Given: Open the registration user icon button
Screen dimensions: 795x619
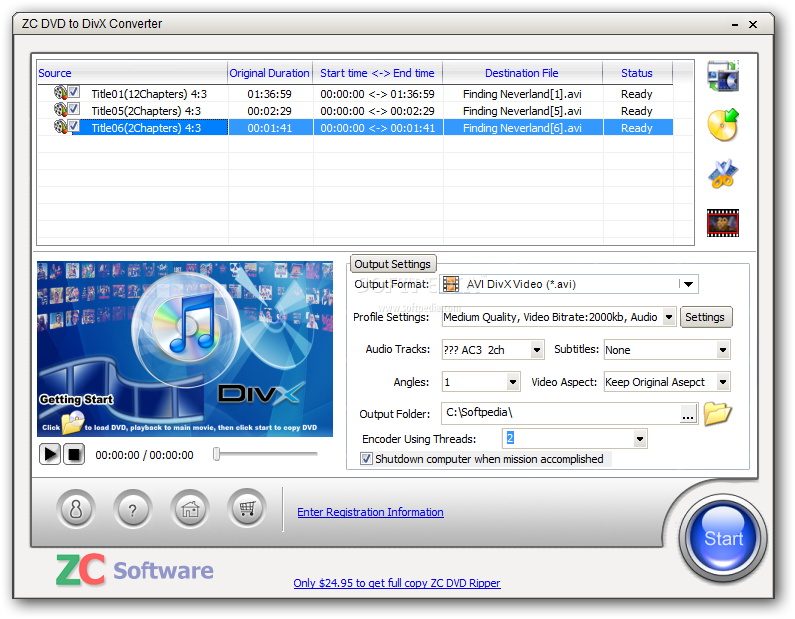Looking at the screenshot, I should (76, 509).
